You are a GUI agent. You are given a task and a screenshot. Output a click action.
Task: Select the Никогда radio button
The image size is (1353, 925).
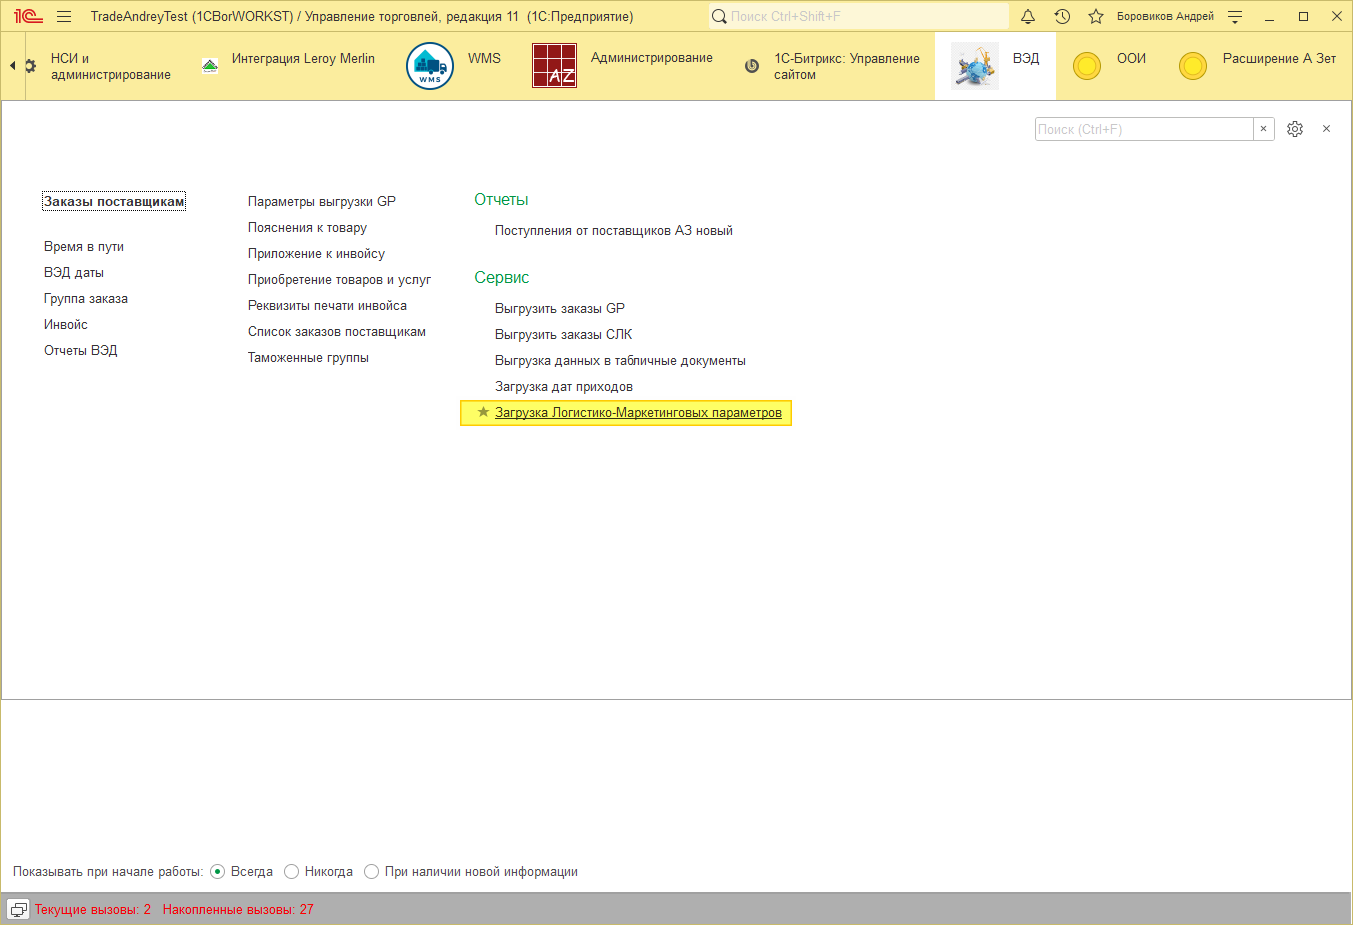(292, 871)
